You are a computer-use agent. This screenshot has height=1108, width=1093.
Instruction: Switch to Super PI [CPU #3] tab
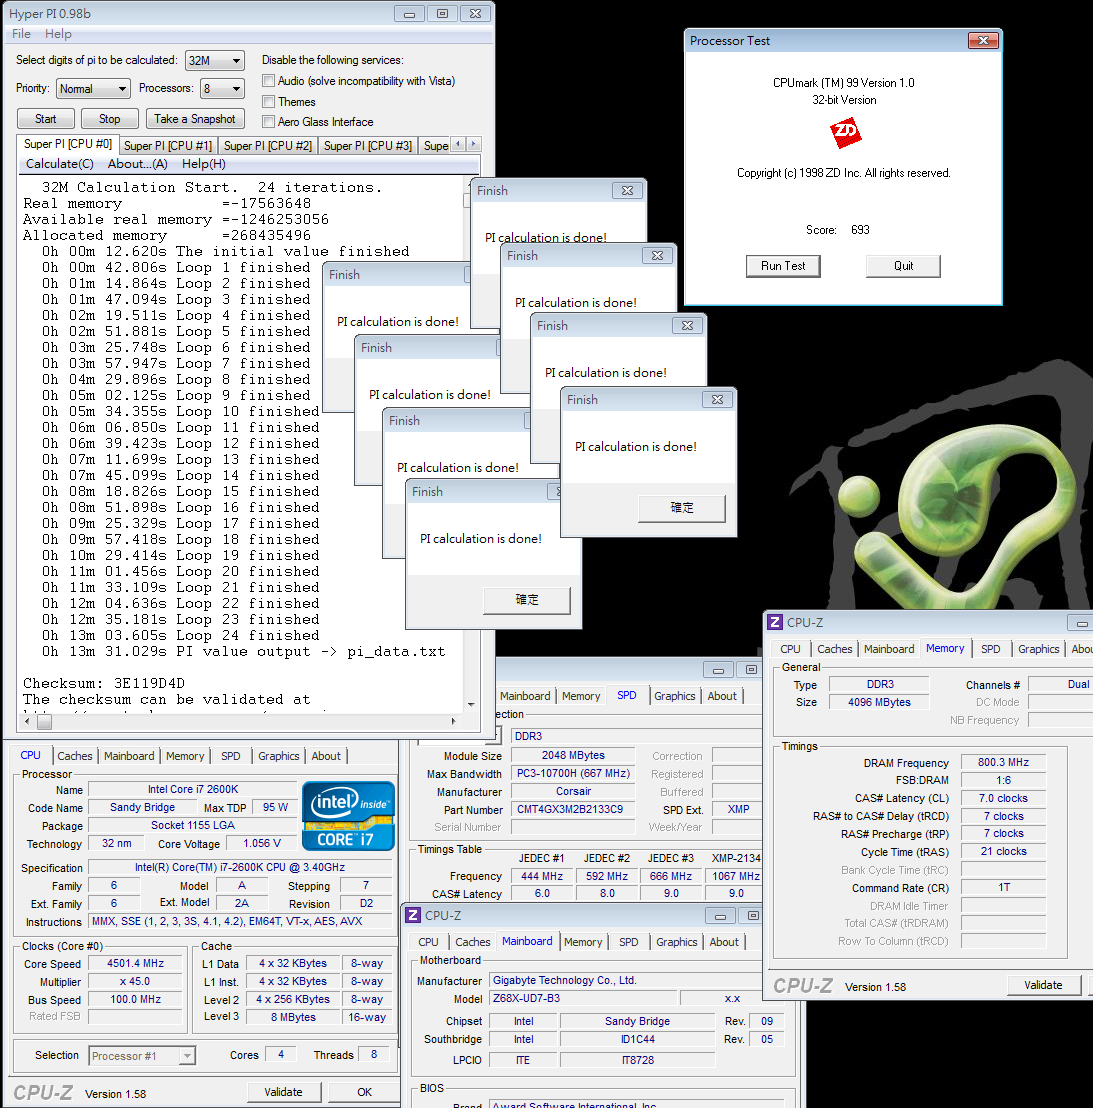click(367, 146)
